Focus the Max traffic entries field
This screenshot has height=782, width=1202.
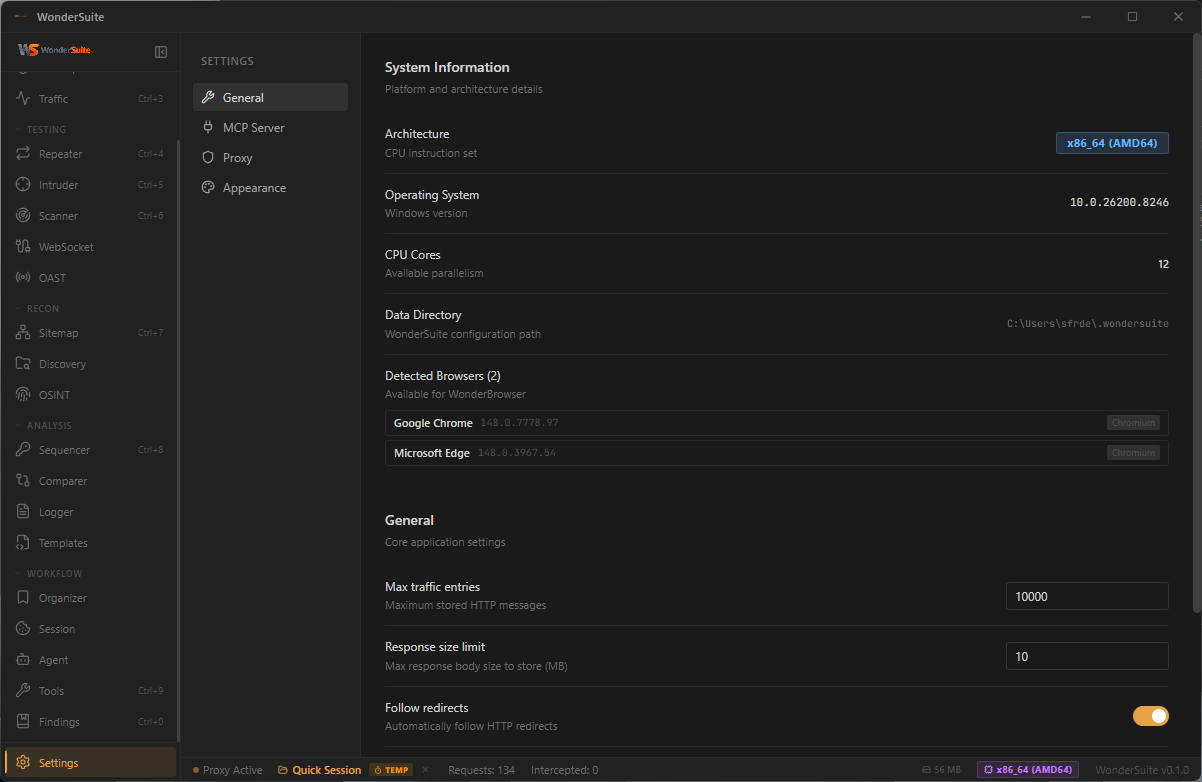(x=1087, y=596)
